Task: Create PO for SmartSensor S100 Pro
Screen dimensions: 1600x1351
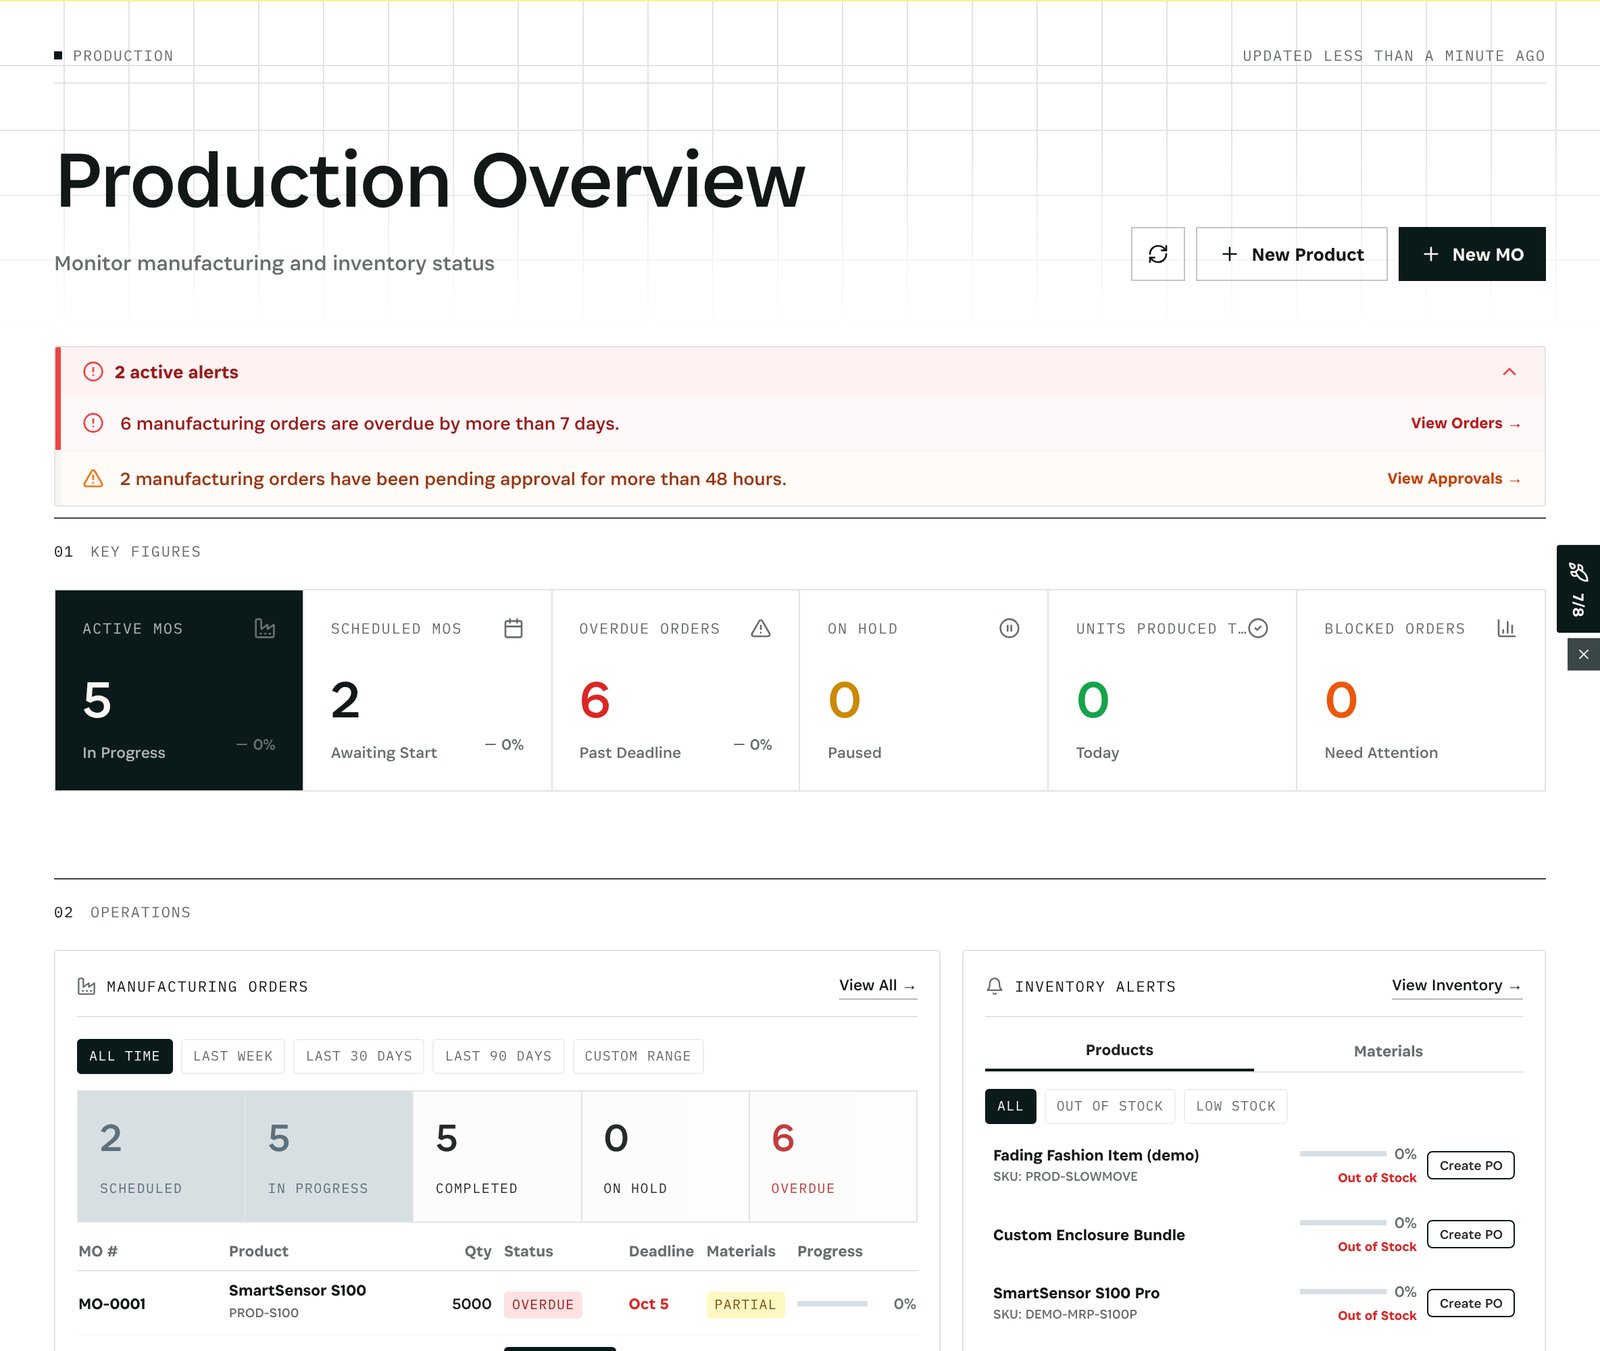Action: pos(1471,1303)
